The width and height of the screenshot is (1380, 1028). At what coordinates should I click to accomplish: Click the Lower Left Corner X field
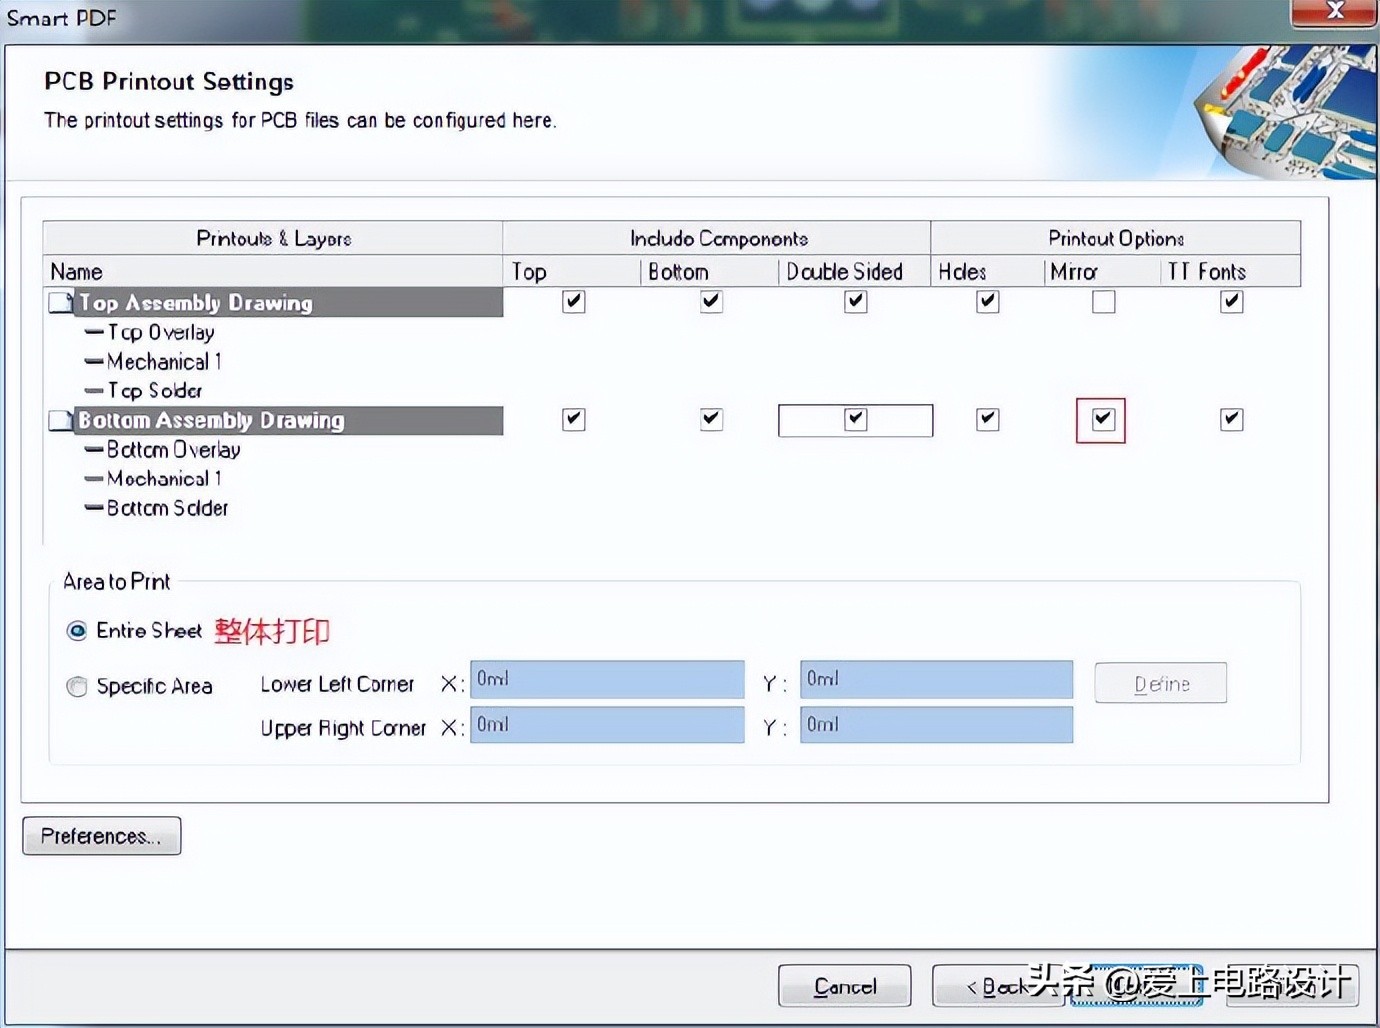tap(607, 680)
